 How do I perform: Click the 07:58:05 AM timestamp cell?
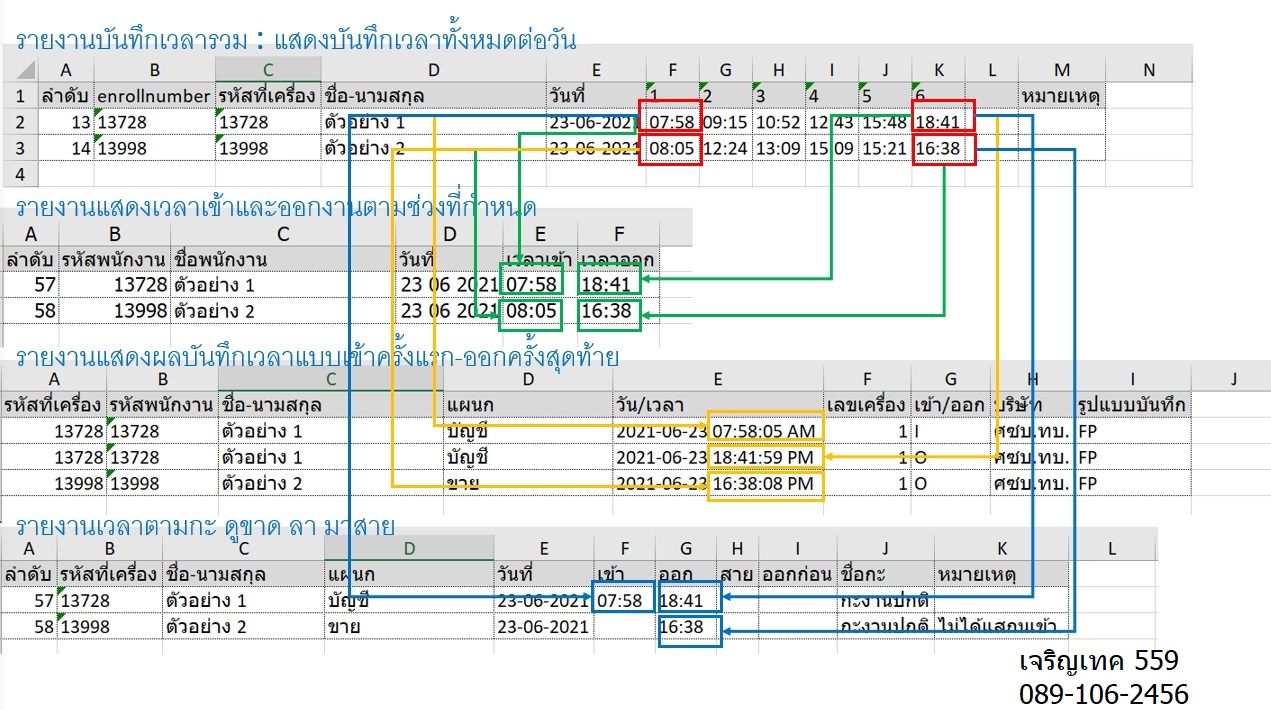point(765,430)
